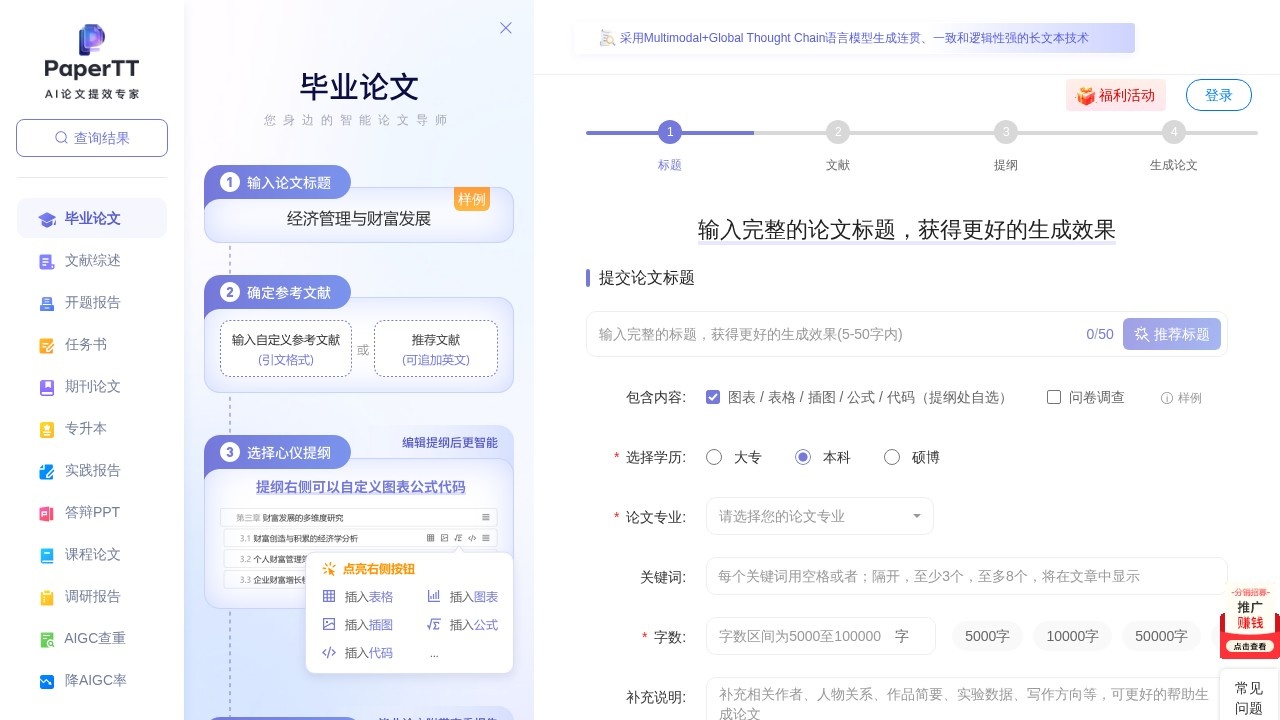Click the PaperTT logo icon
Screen dimensions: 1280x720
pyautogui.click(x=92, y=40)
